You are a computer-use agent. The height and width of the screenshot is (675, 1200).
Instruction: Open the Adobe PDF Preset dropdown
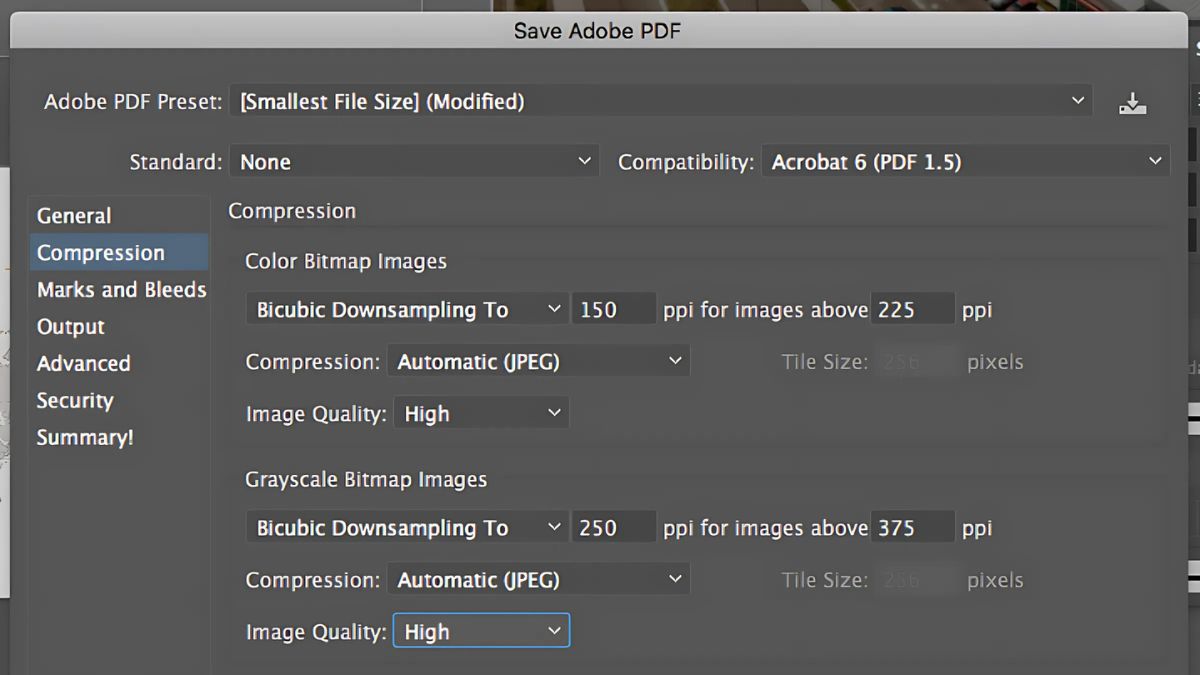(661, 101)
